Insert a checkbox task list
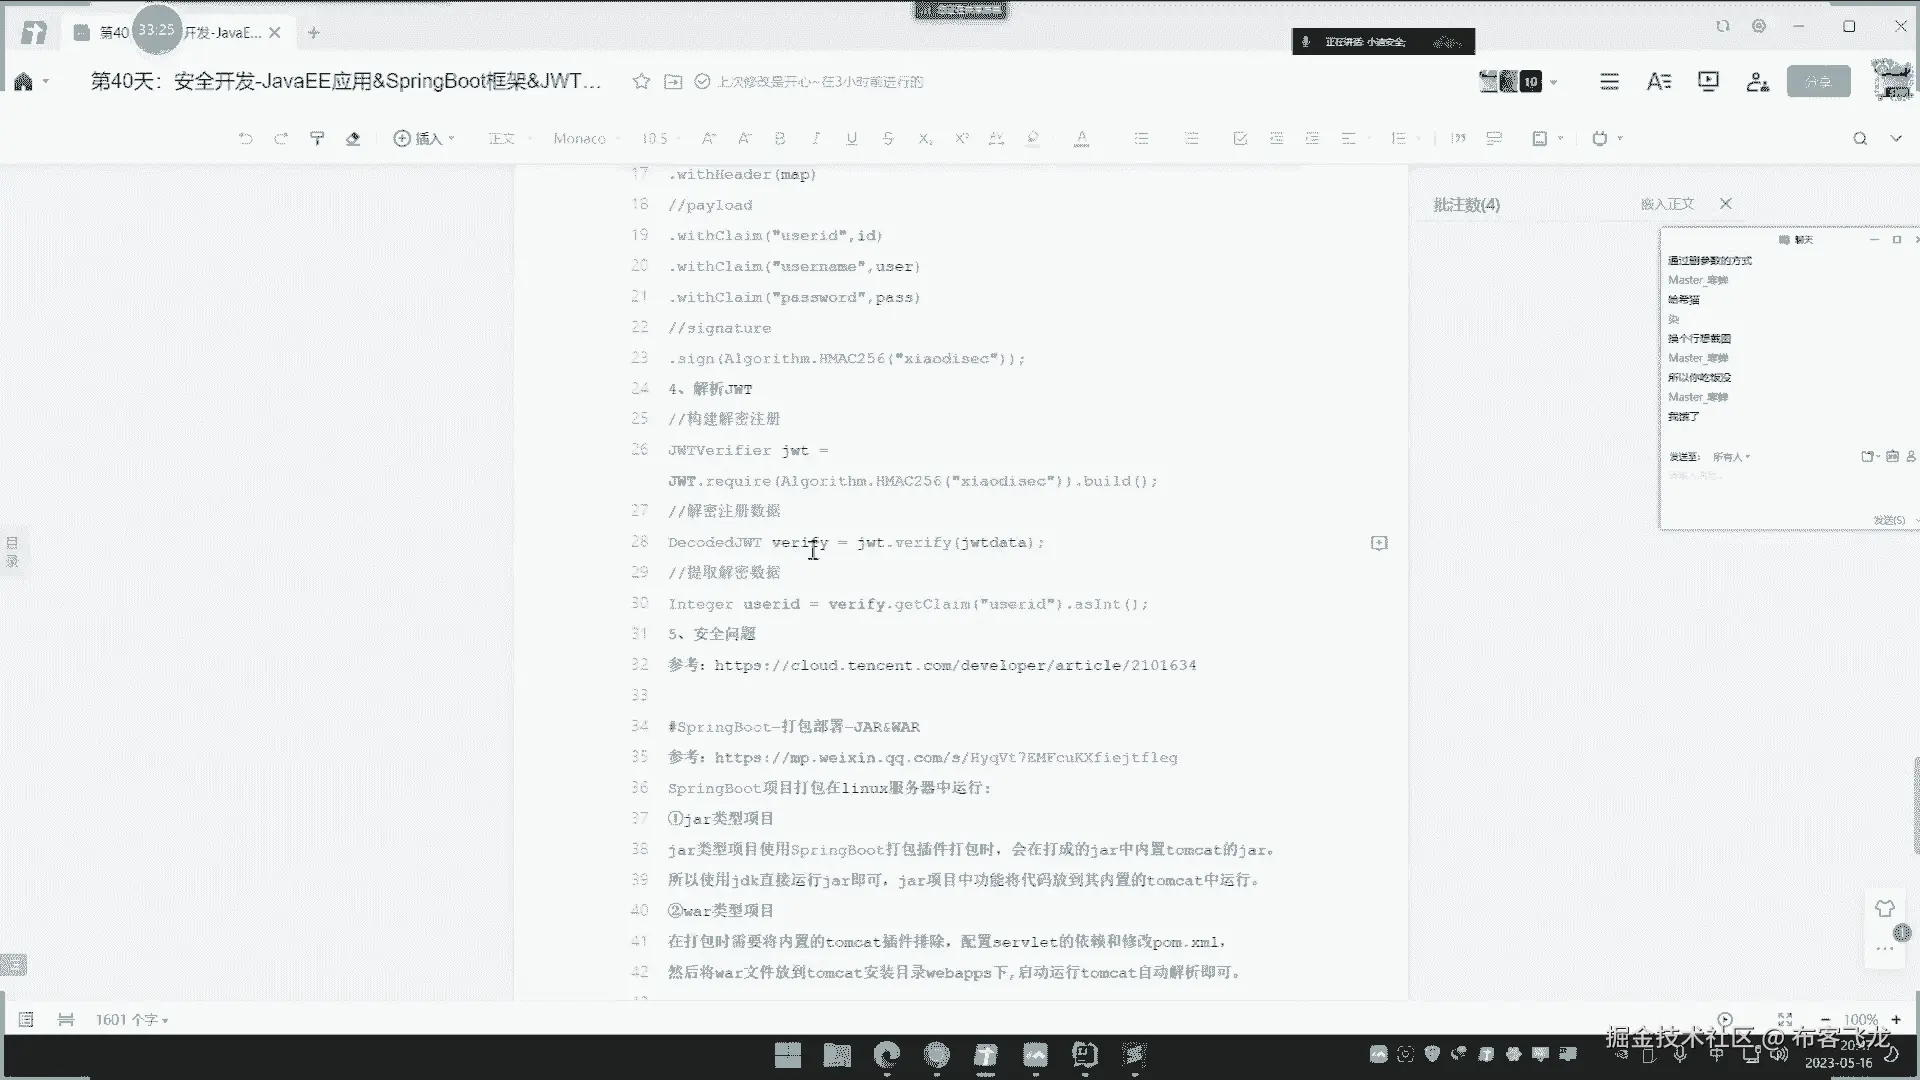The height and width of the screenshot is (1080, 1920). pos(1240,139)
